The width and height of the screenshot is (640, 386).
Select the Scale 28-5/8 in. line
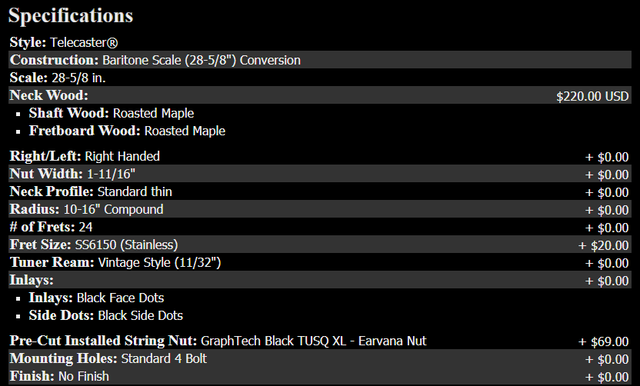pos(320,78)
